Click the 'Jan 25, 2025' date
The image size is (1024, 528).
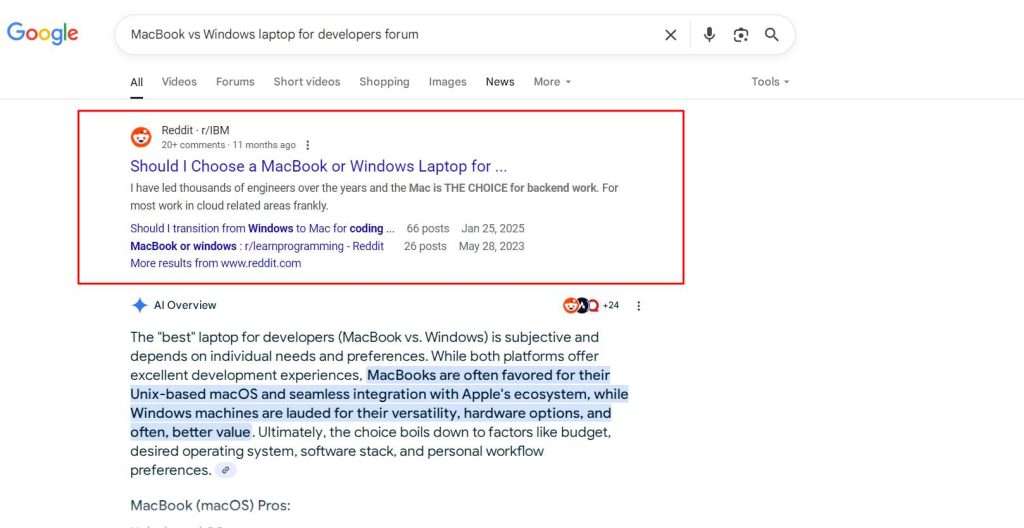click(493, 229)
